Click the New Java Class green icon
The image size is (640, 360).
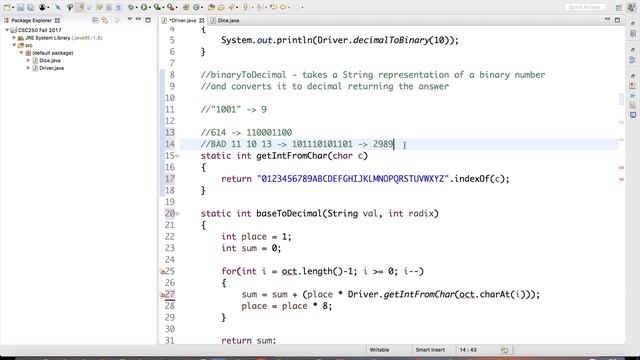click(x=197, y=7)
